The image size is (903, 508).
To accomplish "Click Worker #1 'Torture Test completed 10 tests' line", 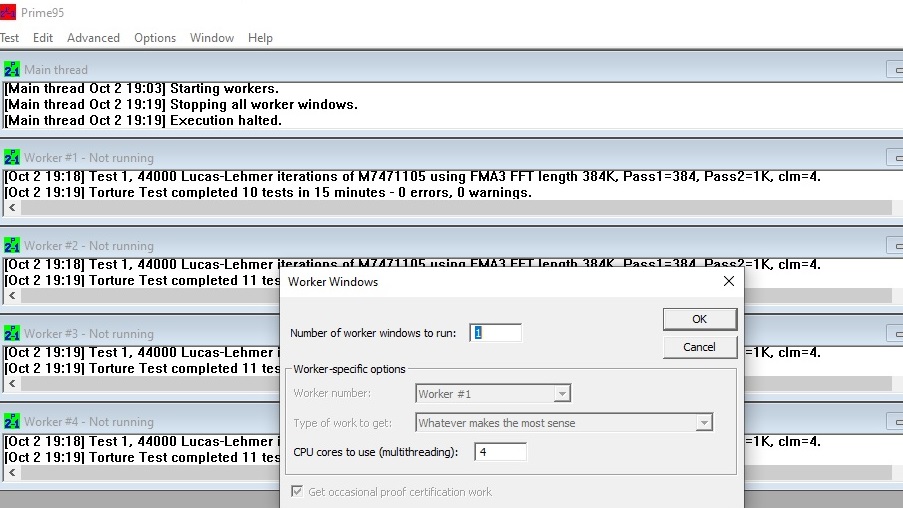I will point(268,192).
